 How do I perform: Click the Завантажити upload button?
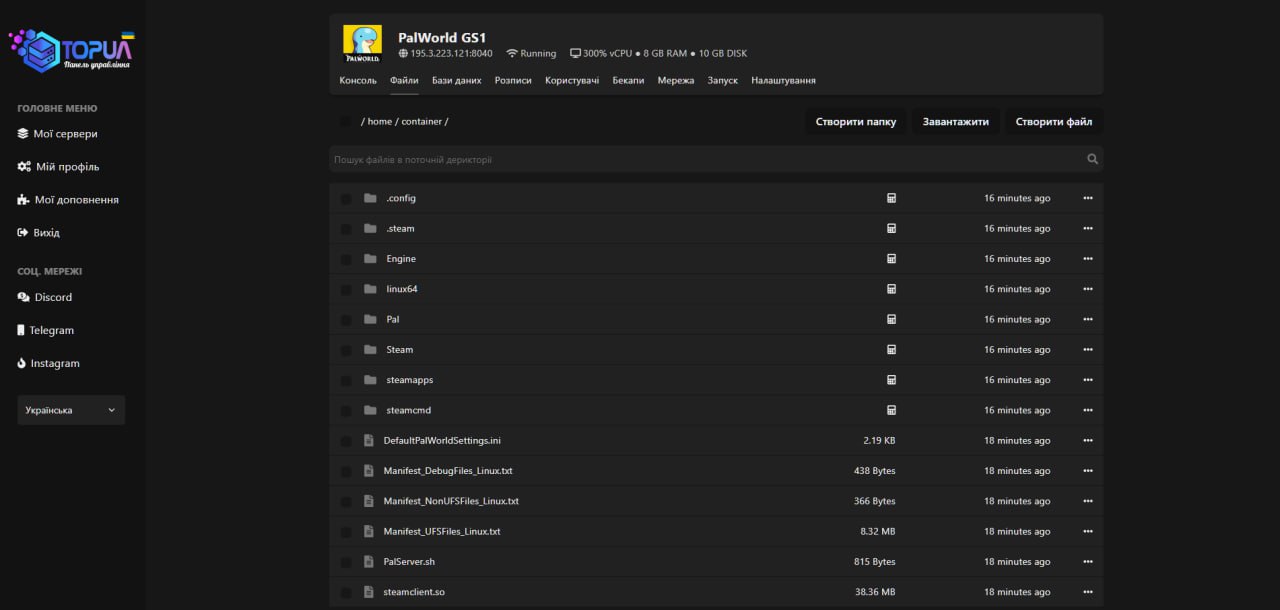tap(955, 122)
